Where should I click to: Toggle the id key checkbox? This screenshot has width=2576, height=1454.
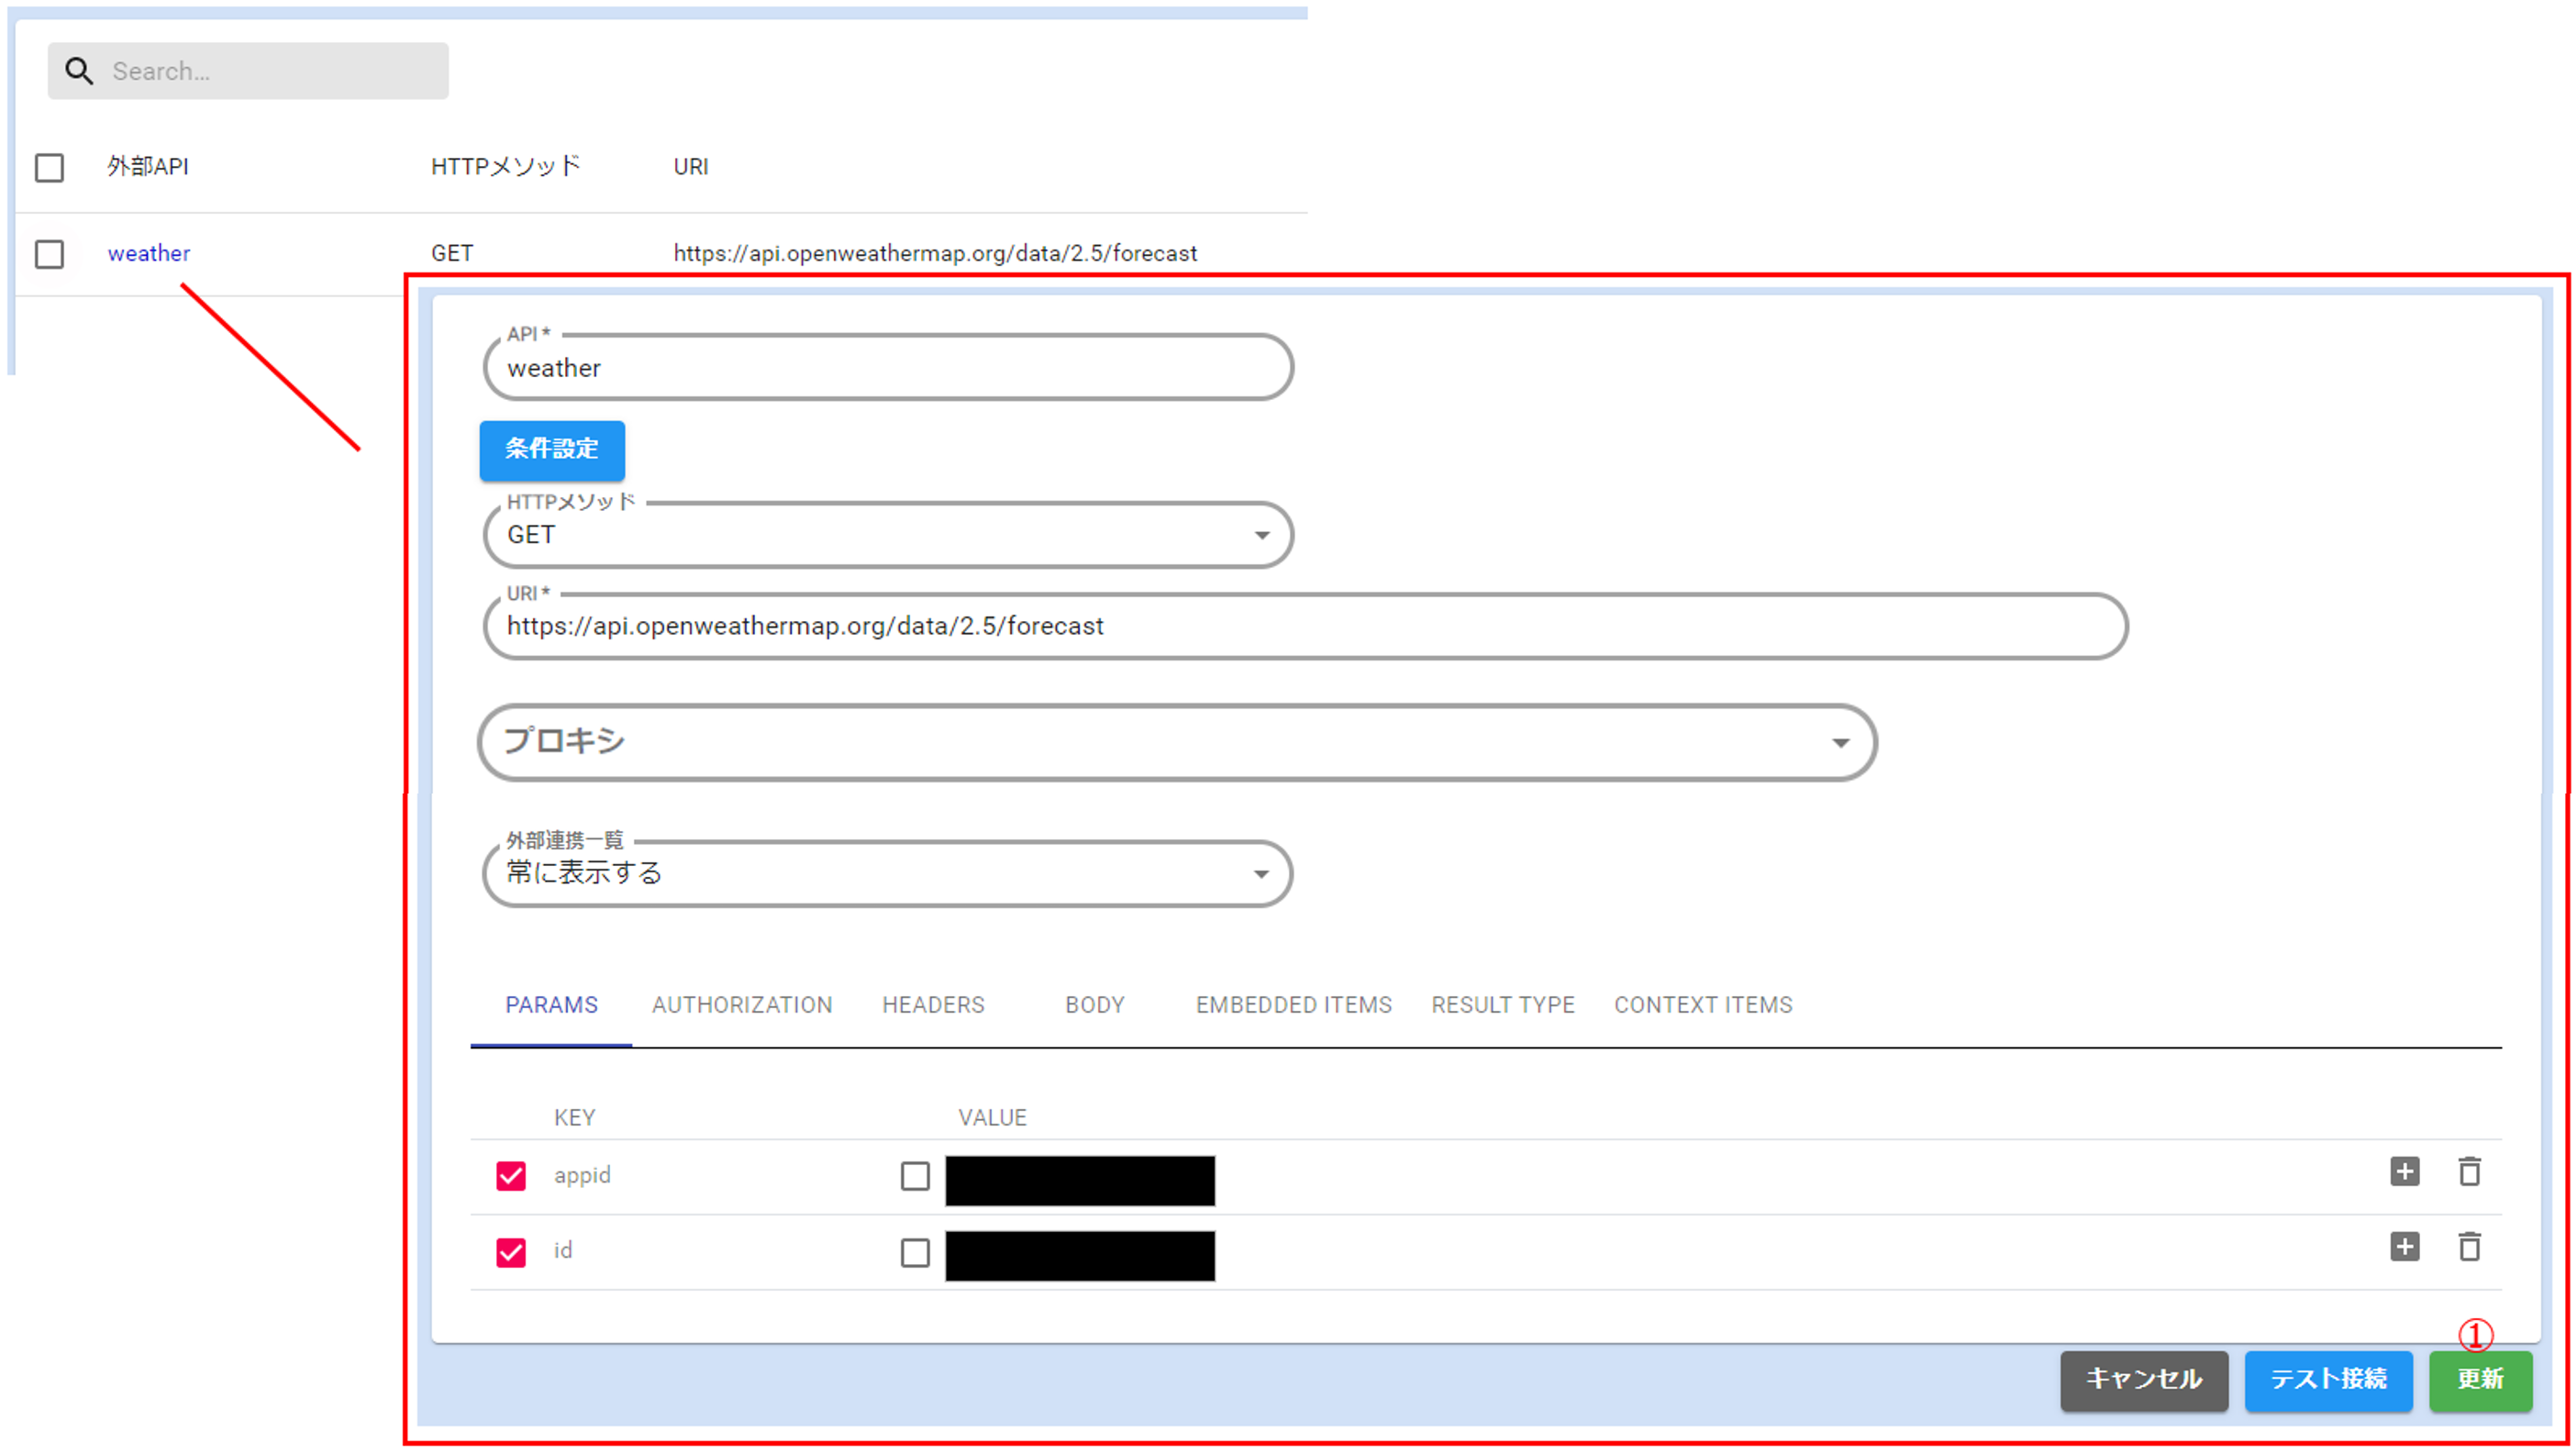(x=511, y=1252)
